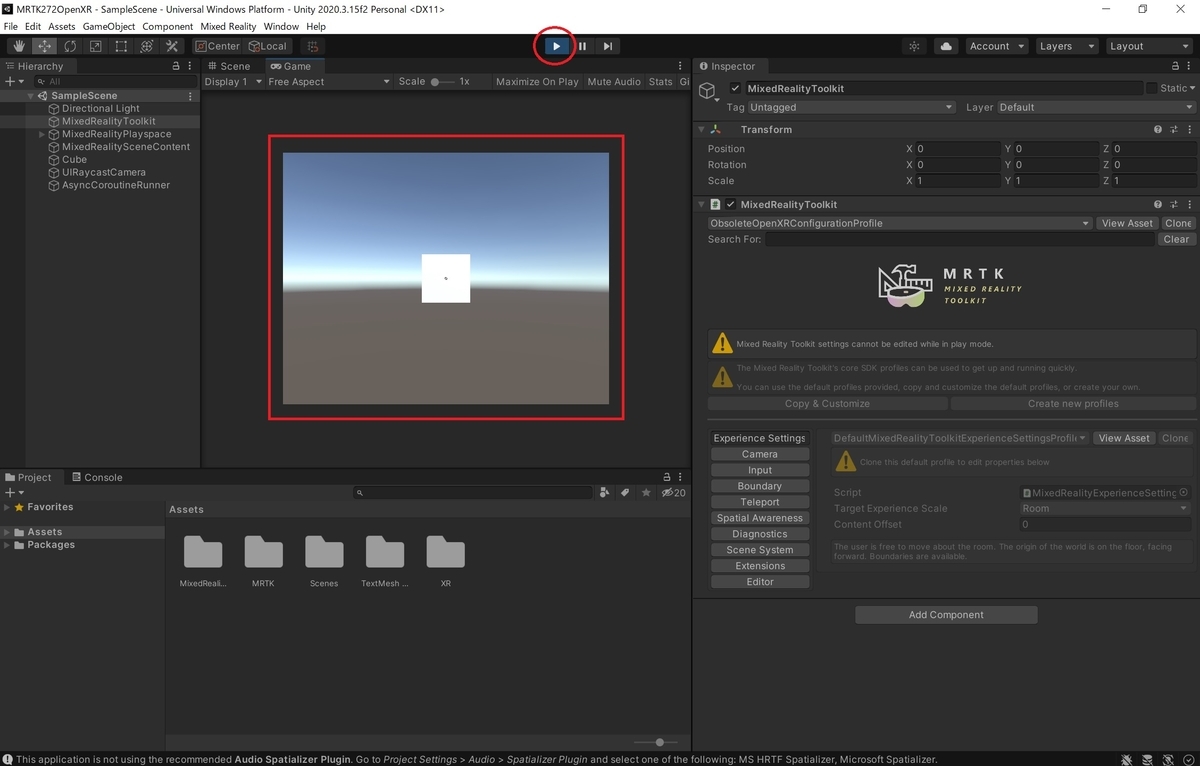
Task: Open the Collab sun-shaped toolbar icon
Action: (x=914, y=46)
